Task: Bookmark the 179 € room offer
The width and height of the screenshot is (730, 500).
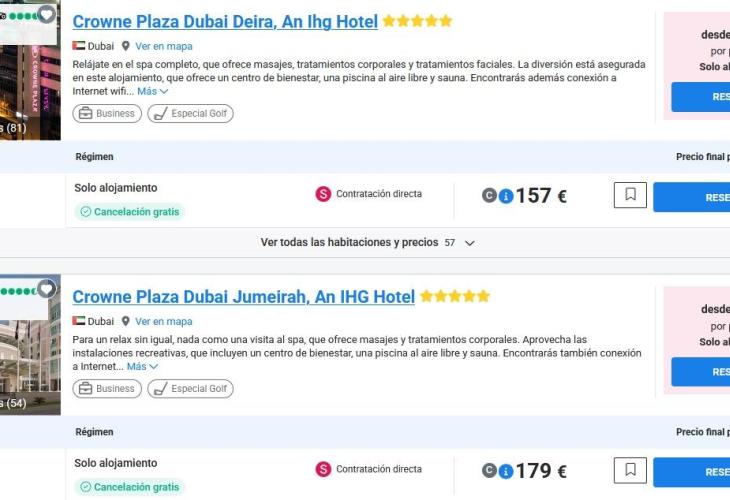Action: tap(630, 470)
